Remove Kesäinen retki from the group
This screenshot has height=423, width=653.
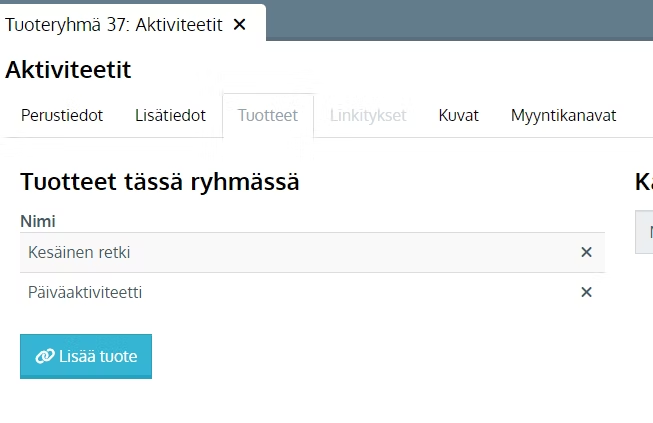587,253
